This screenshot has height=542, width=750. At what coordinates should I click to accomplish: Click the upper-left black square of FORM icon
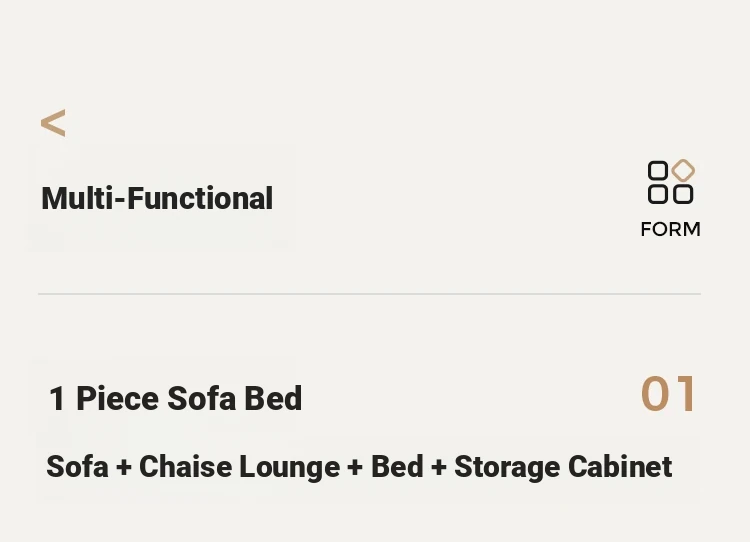tap(658, 170)
